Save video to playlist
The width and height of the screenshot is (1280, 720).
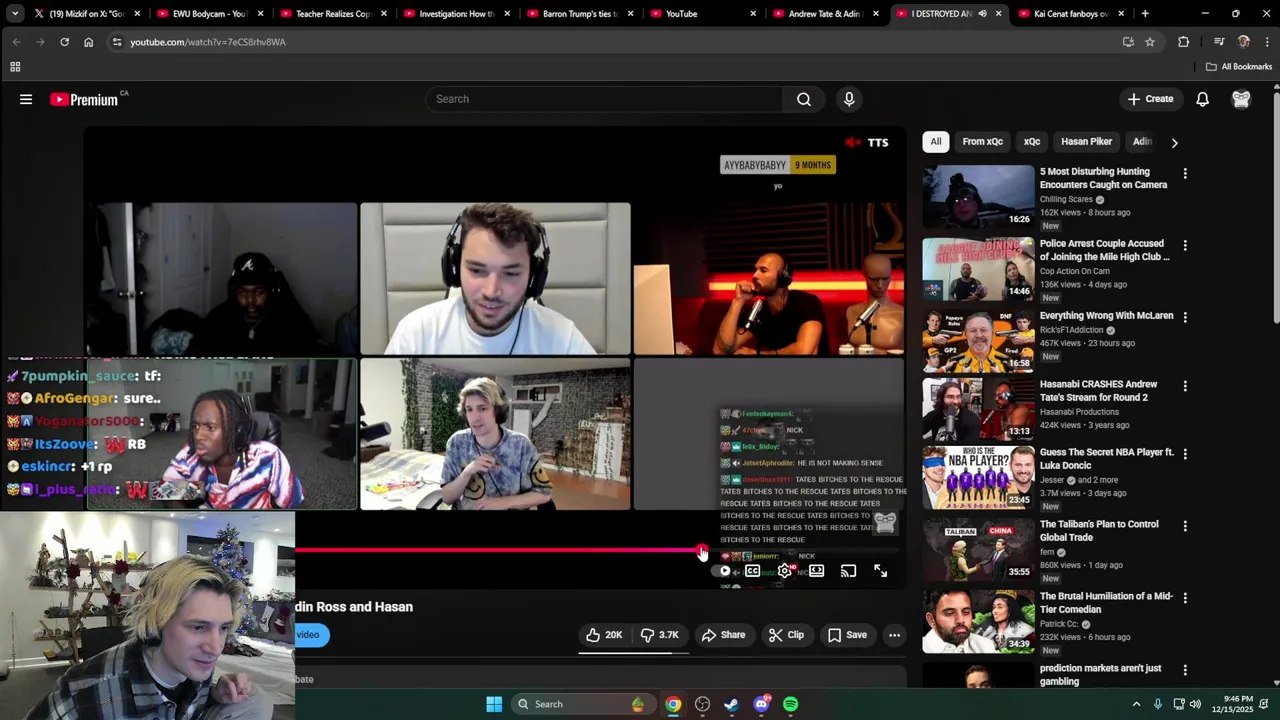[847, 635]
